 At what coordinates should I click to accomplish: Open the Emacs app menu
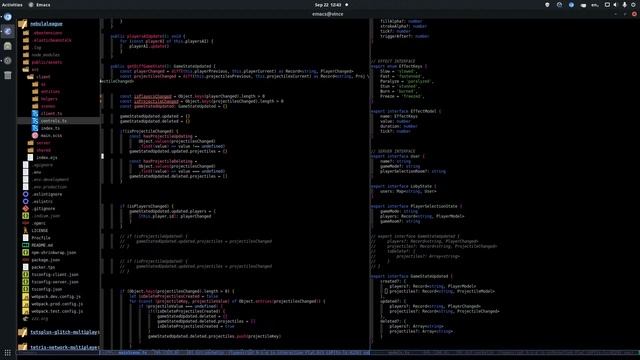click(40, 5)
